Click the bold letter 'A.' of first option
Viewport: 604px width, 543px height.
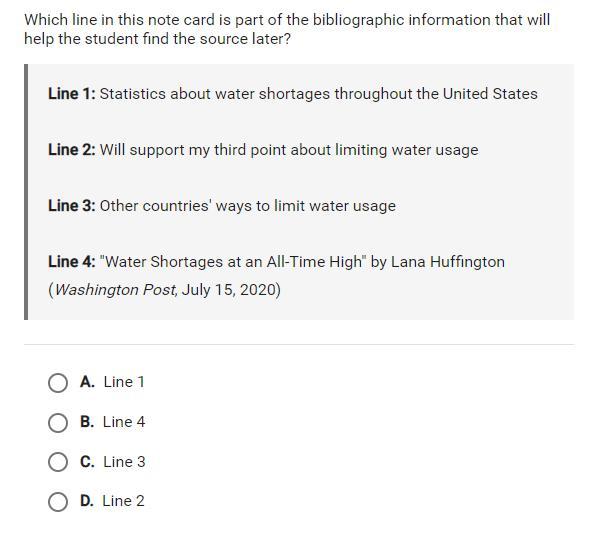click(x=87, y=382)
